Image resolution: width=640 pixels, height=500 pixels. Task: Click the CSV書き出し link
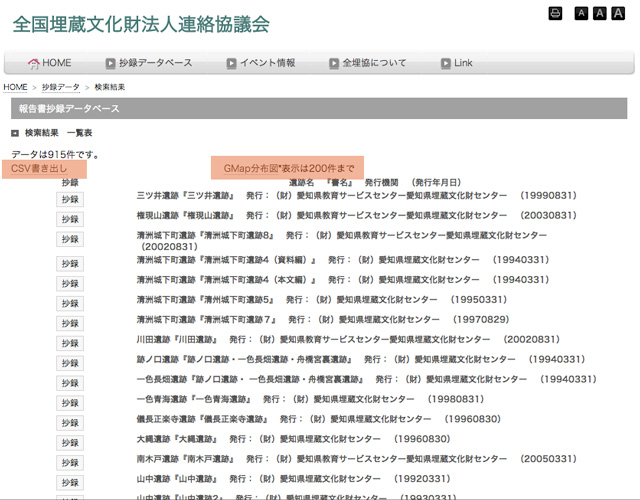pos(39,168)
